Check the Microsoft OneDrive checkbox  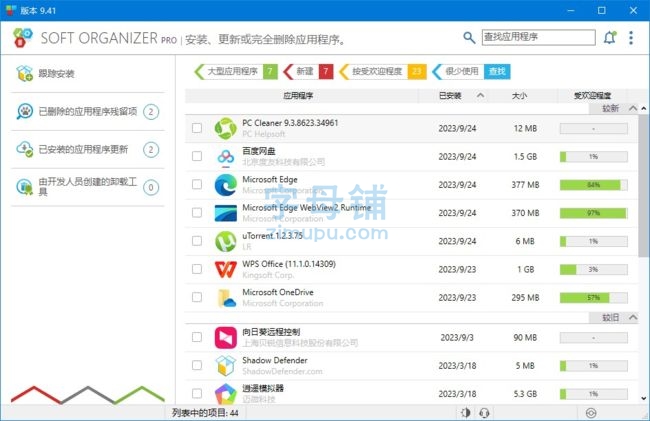197,297
